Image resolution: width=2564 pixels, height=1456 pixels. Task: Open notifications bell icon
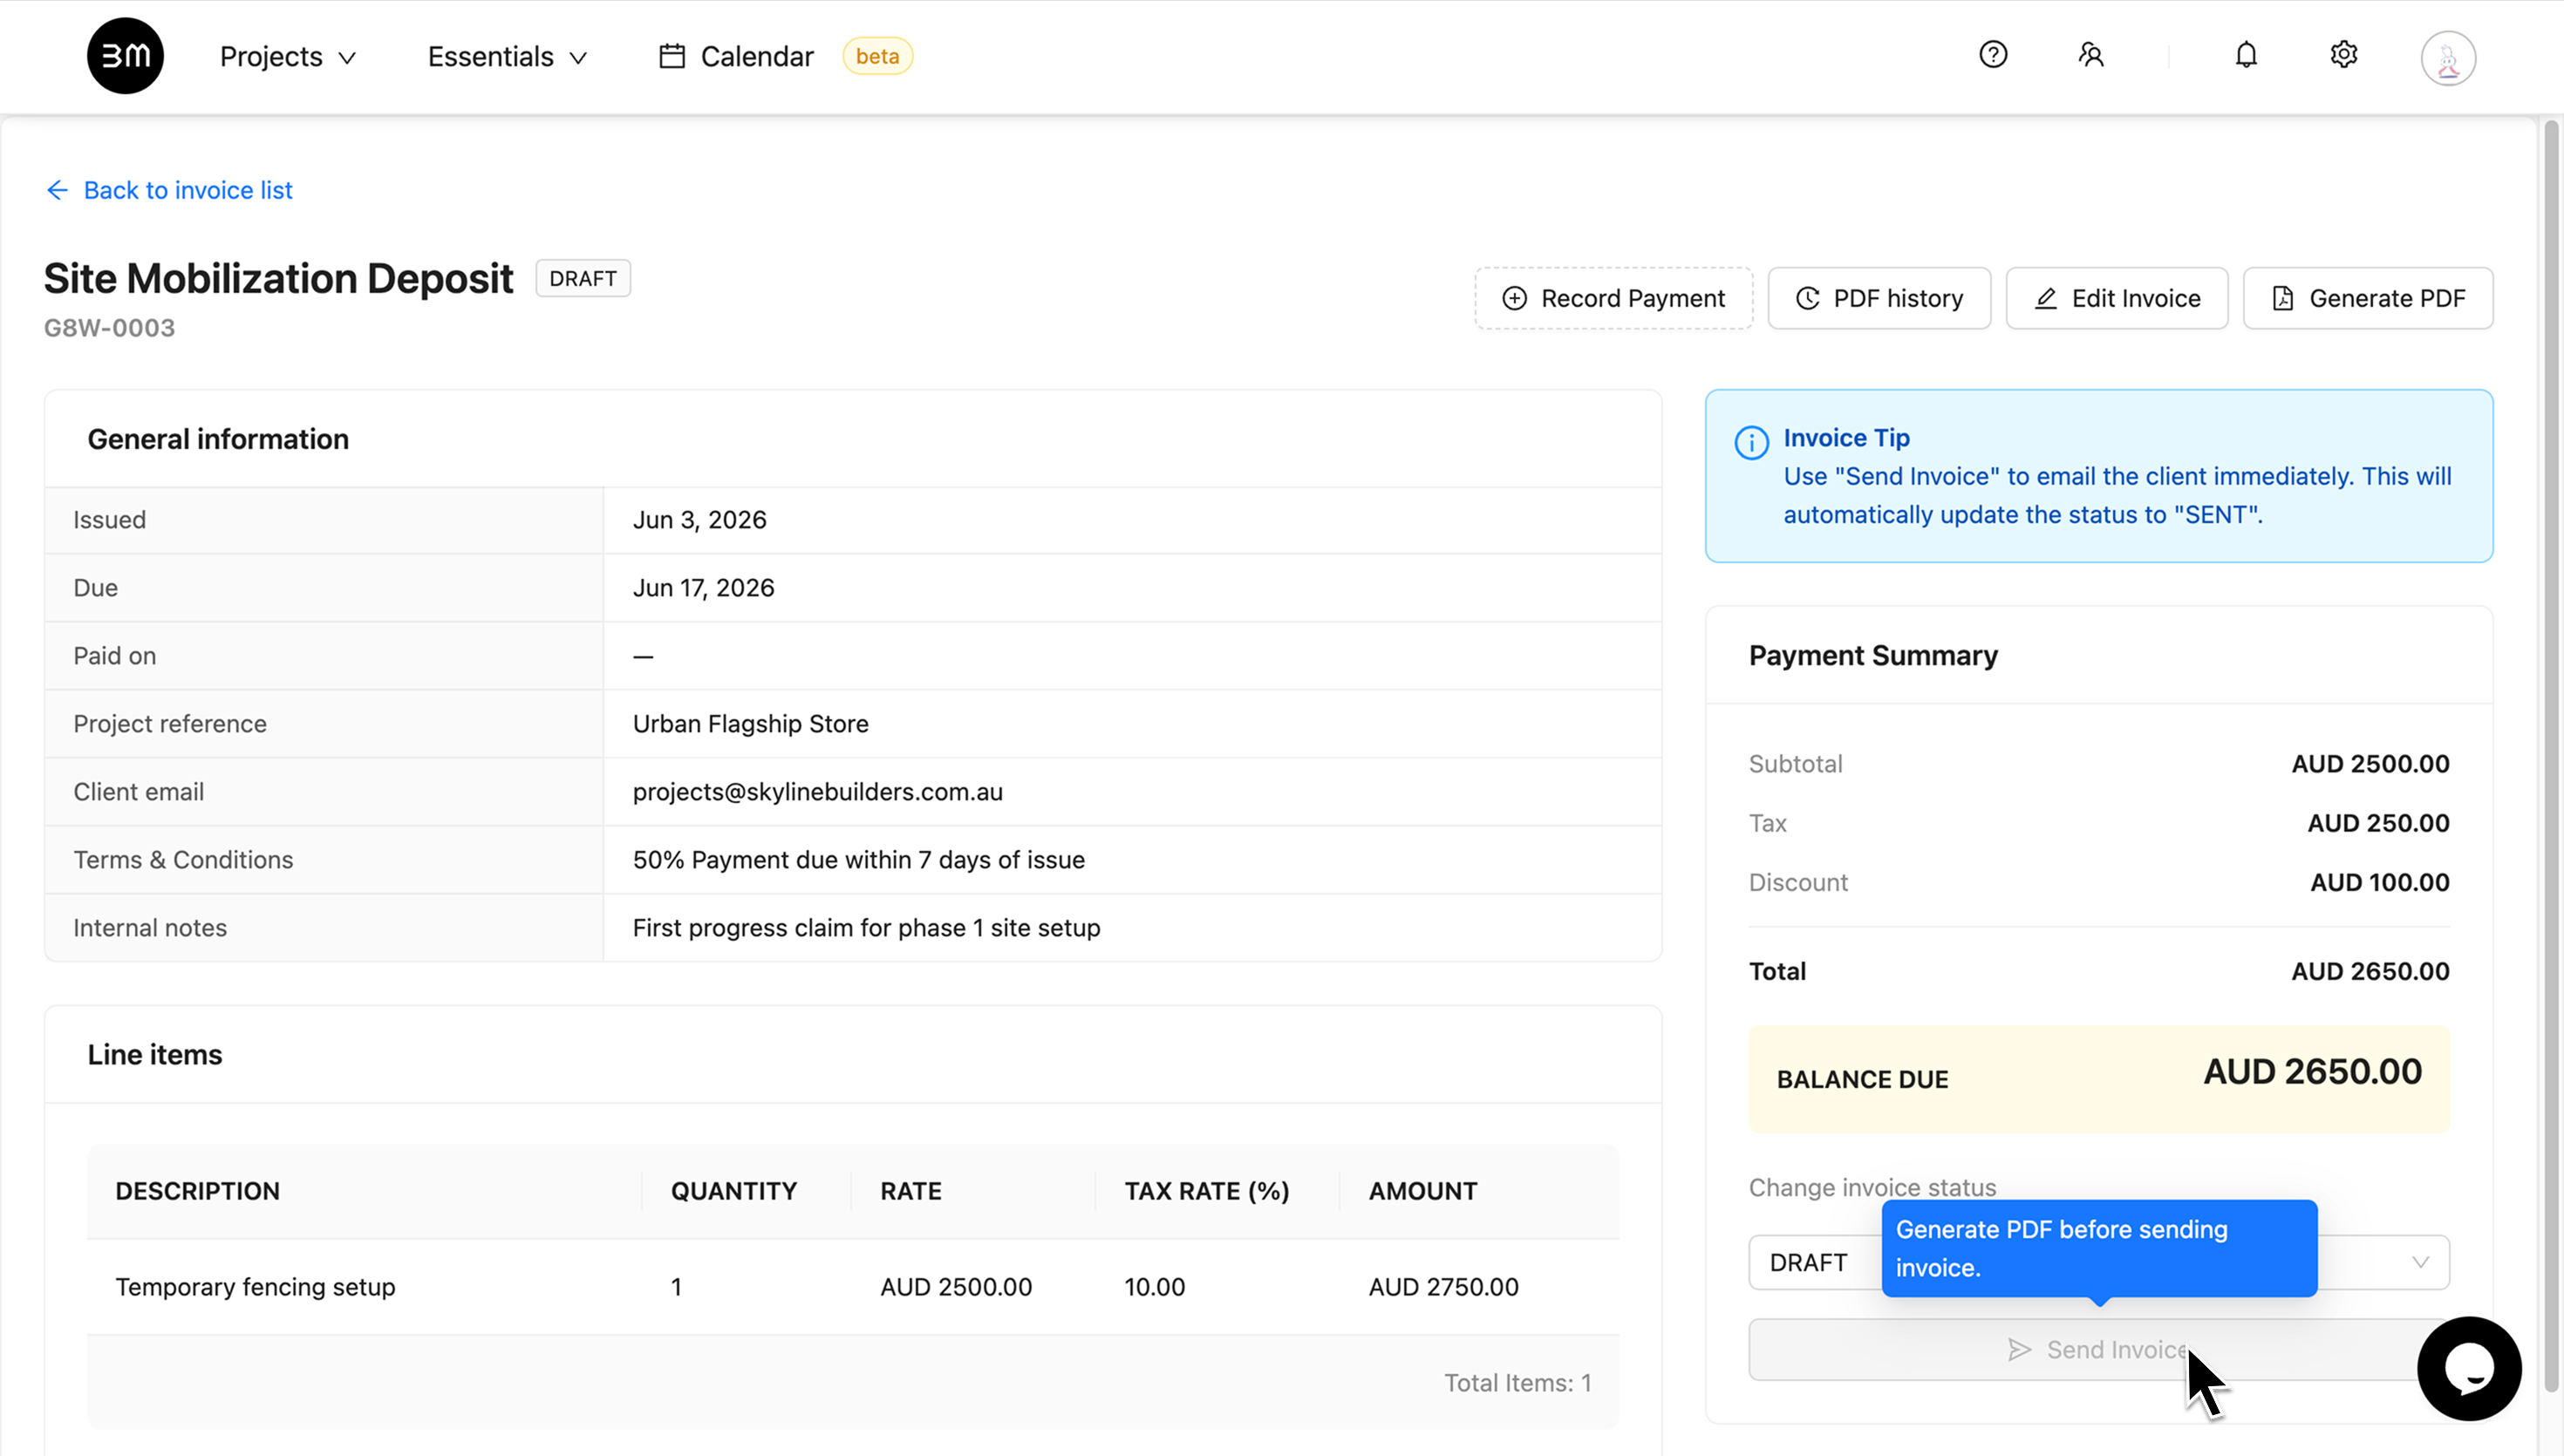pyautogui.click(x=2246, y=55)
